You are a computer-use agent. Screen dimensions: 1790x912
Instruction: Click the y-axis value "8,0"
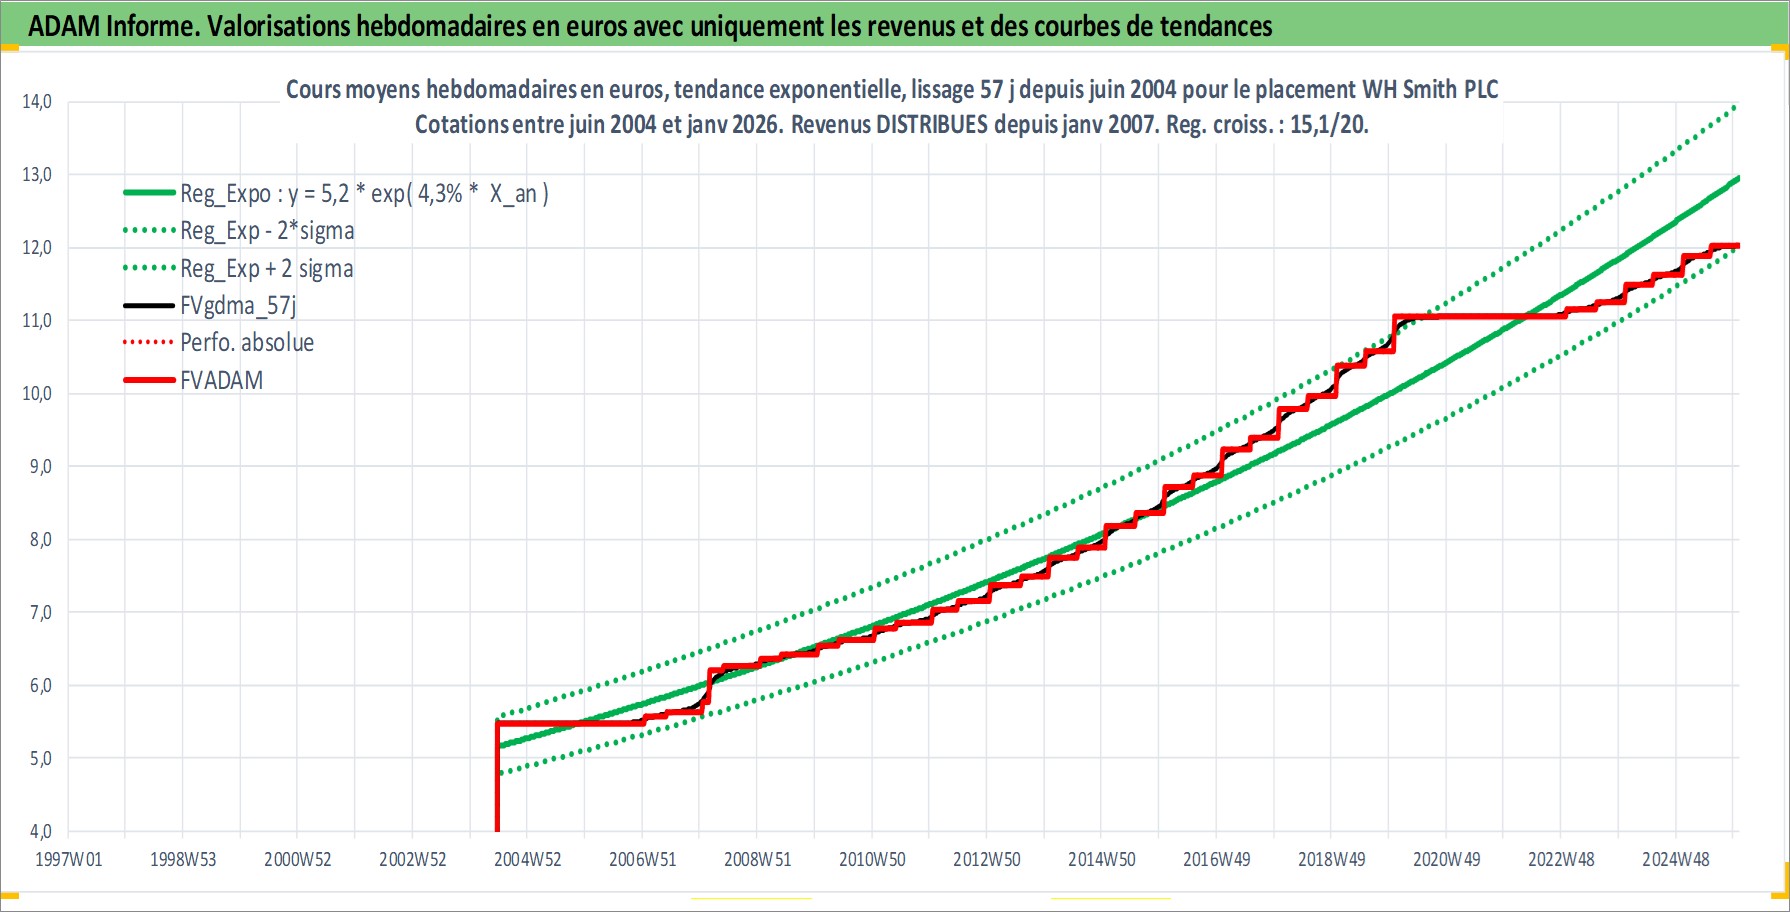coord(40,540)
